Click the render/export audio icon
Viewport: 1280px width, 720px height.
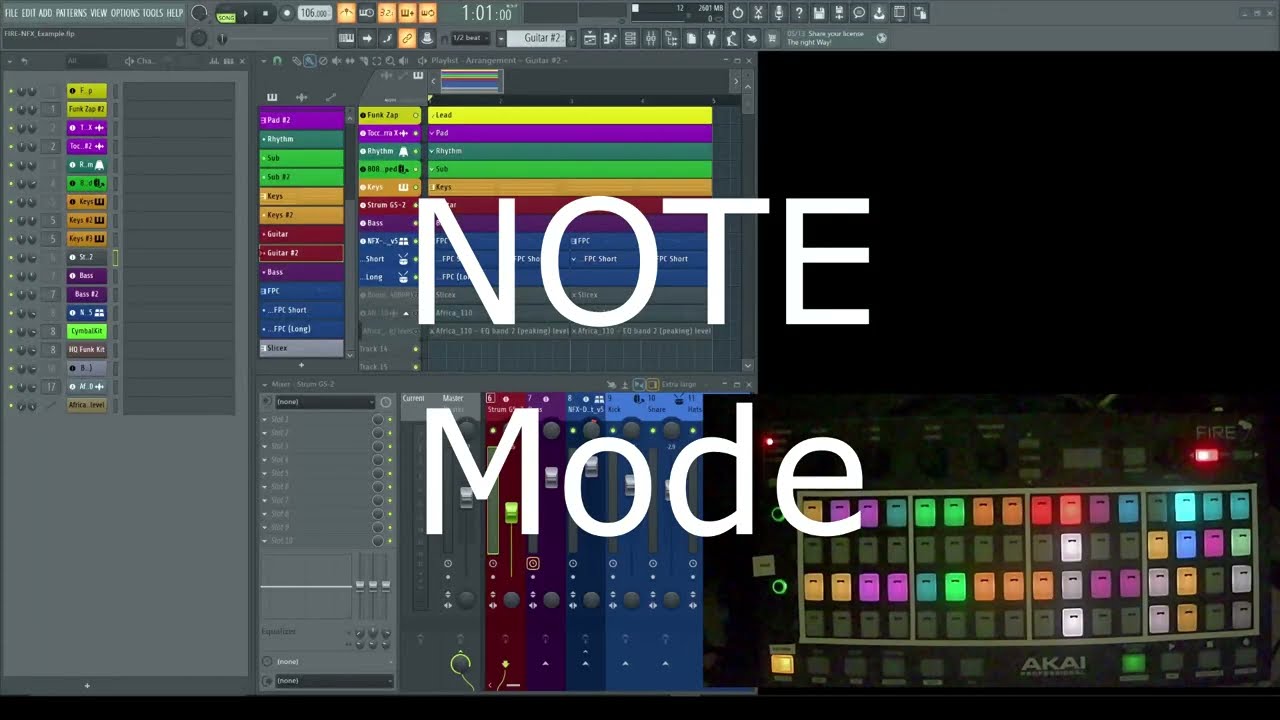[839, 13]
